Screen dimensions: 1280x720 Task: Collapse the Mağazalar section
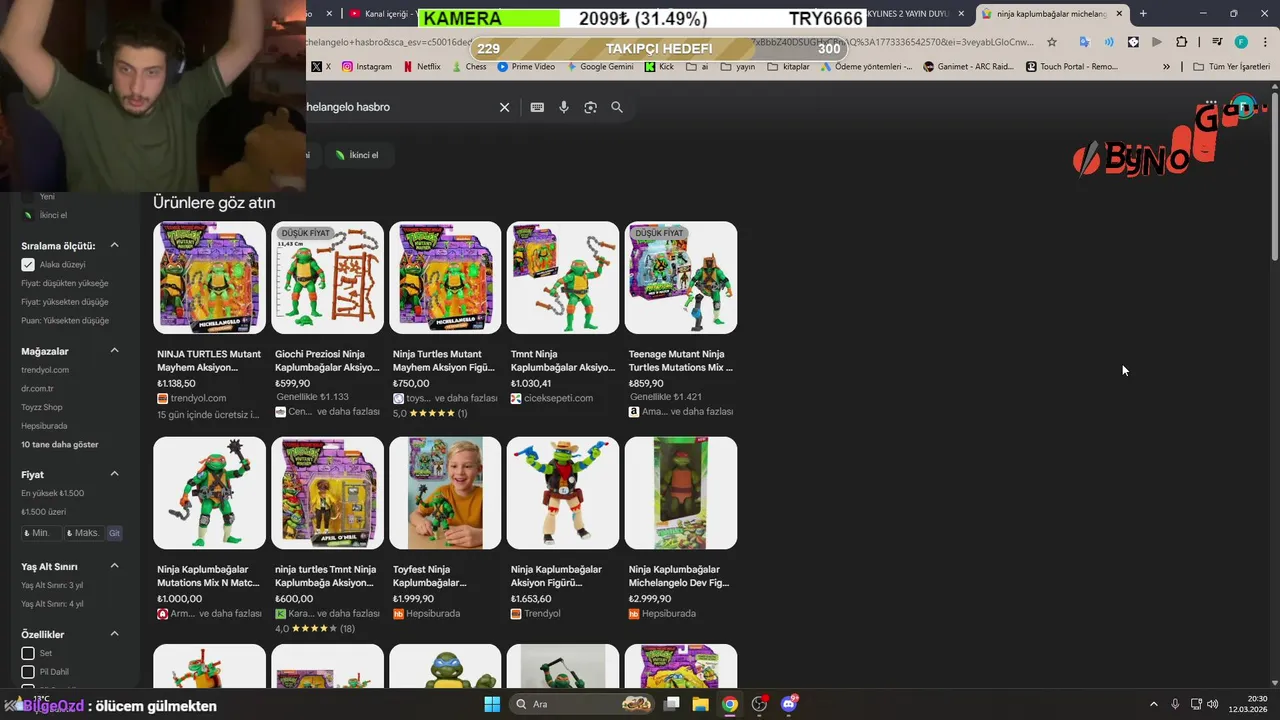pyautogui.click(x=114, y=351)
